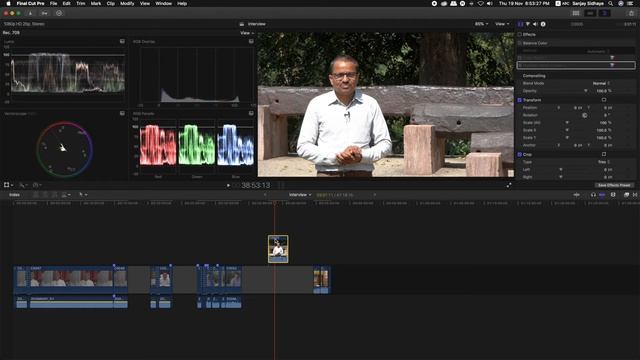Open the Interview project name dropdown
The image size is (640, 360).
click(300, 195)
